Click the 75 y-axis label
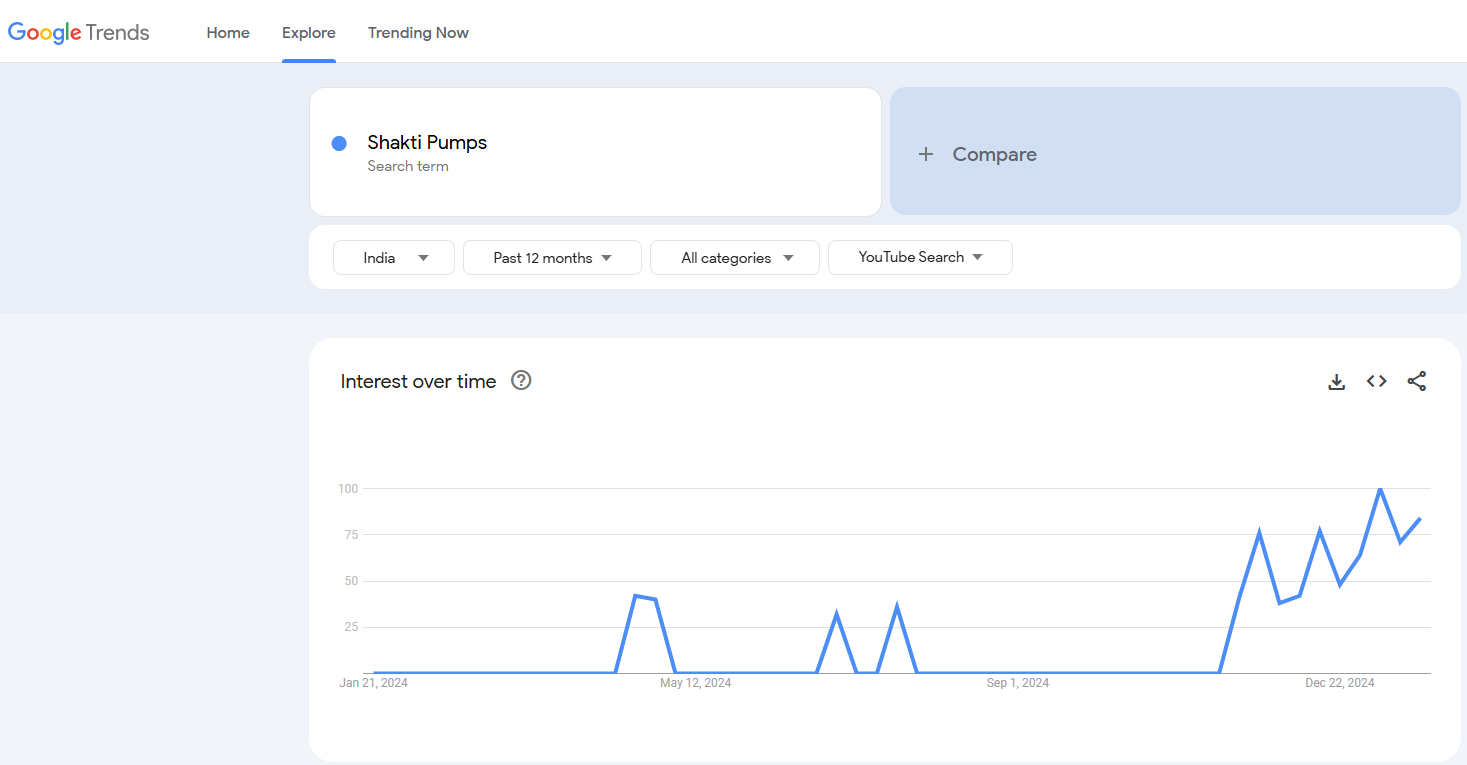Viewport: 1467px width, 765px height. [350, 535]
